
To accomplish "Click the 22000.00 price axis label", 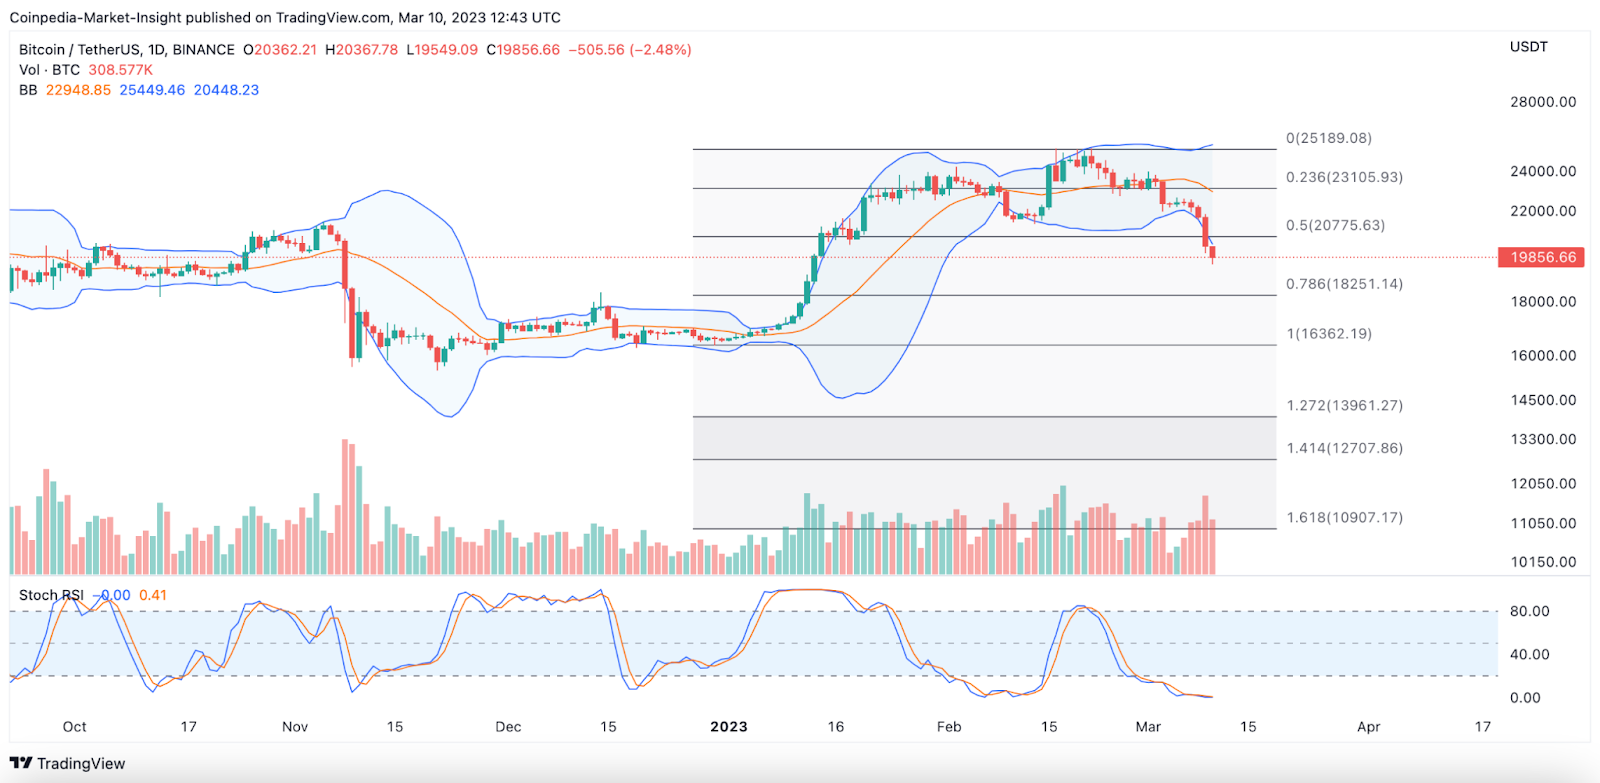I will (x=1543, y=211).
